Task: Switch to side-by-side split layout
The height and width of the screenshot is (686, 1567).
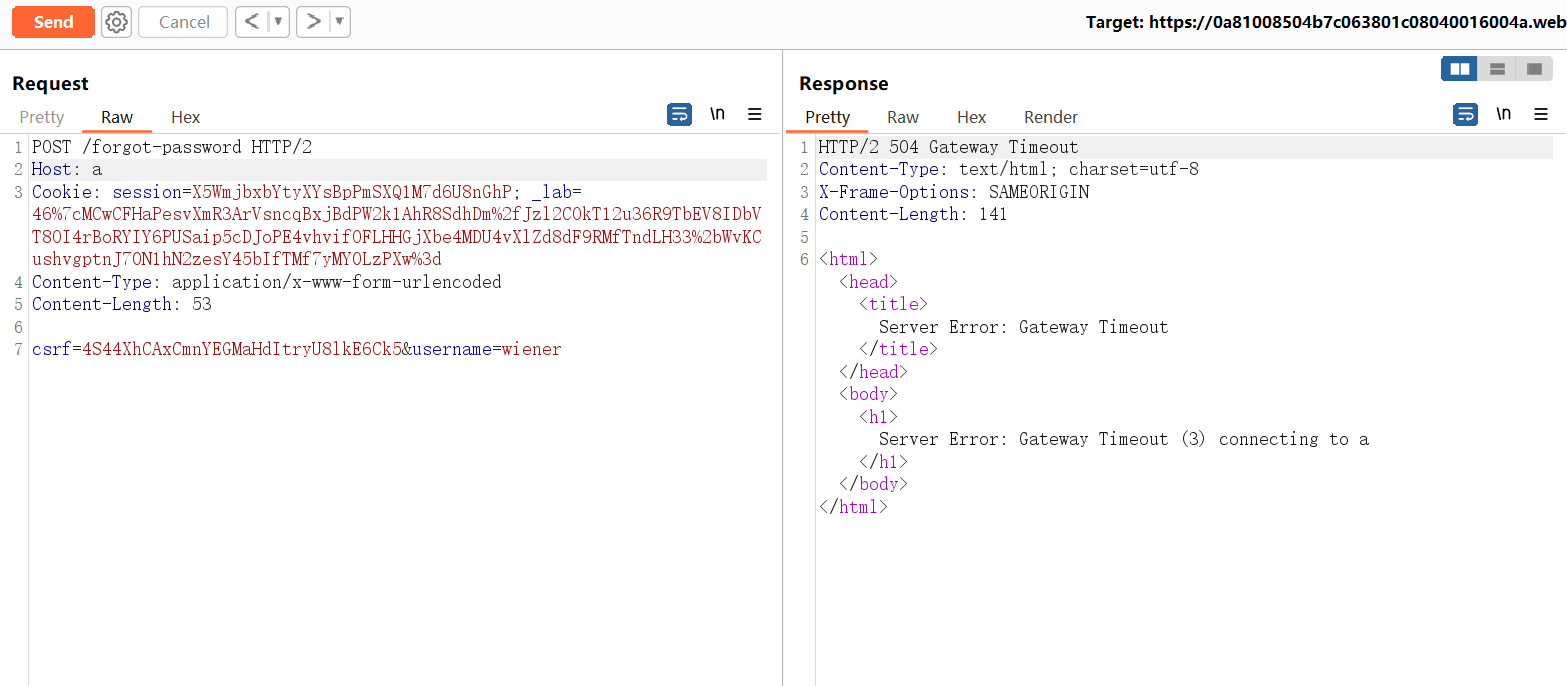Action: [x=1460, y=69]
